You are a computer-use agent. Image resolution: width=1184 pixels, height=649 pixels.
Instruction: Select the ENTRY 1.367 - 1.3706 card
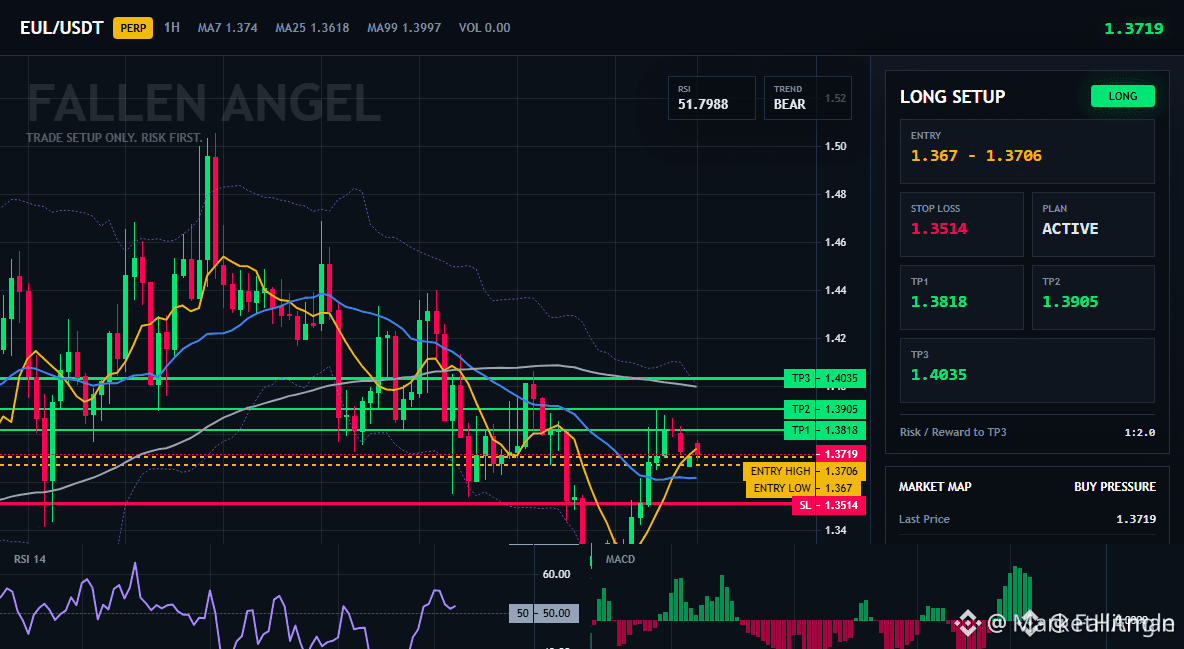point(1027,151)
